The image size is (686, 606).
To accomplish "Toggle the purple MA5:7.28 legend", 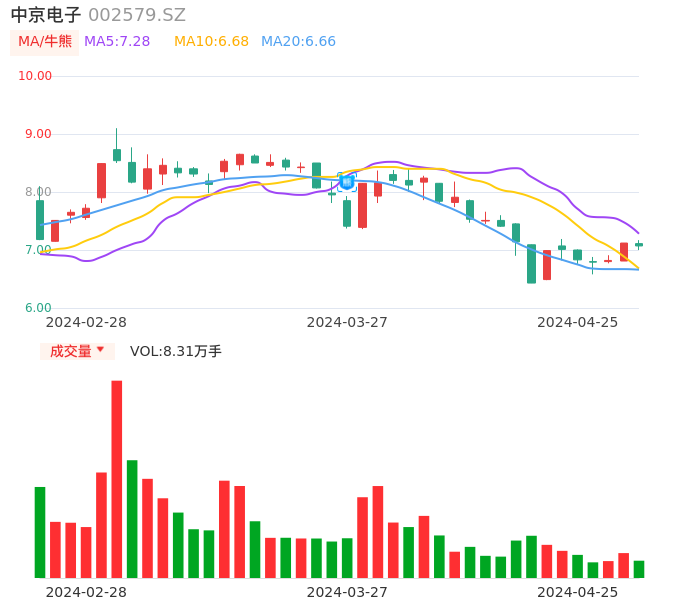I will click(x=117, y=42).
